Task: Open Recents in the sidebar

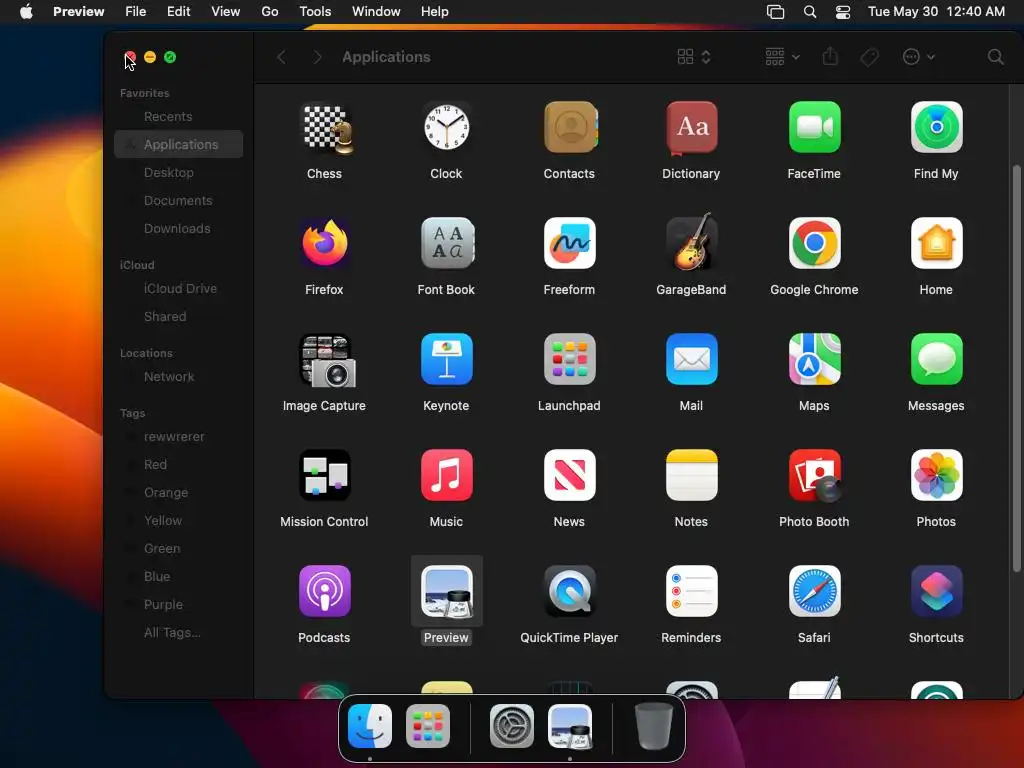Action: click(x=178, y=116)
